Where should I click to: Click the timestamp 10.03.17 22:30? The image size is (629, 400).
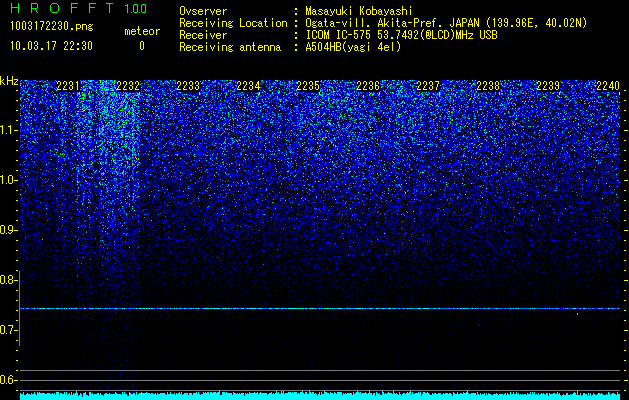click(x=51, y=46)
